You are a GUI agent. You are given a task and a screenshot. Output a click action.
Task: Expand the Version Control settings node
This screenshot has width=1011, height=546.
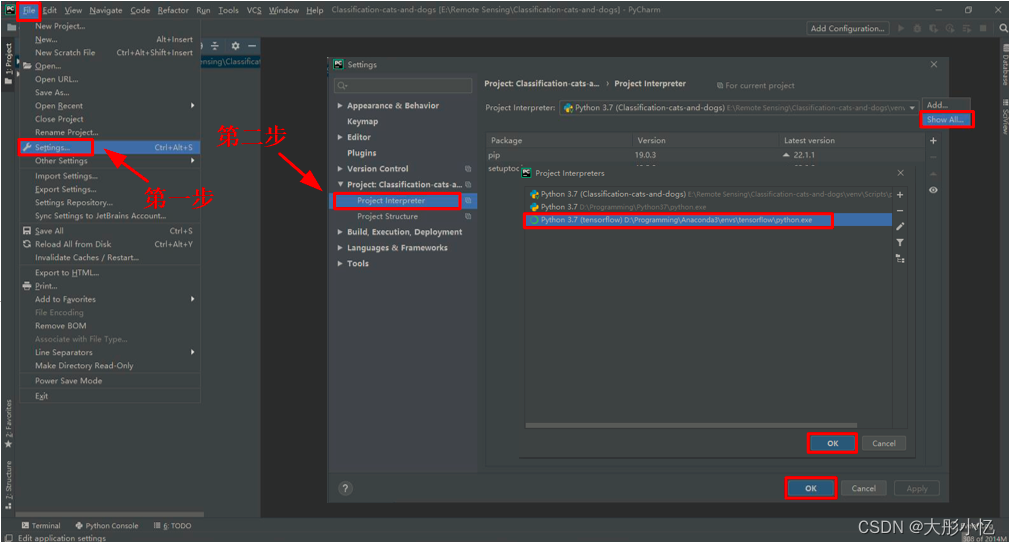coord(340,169)
